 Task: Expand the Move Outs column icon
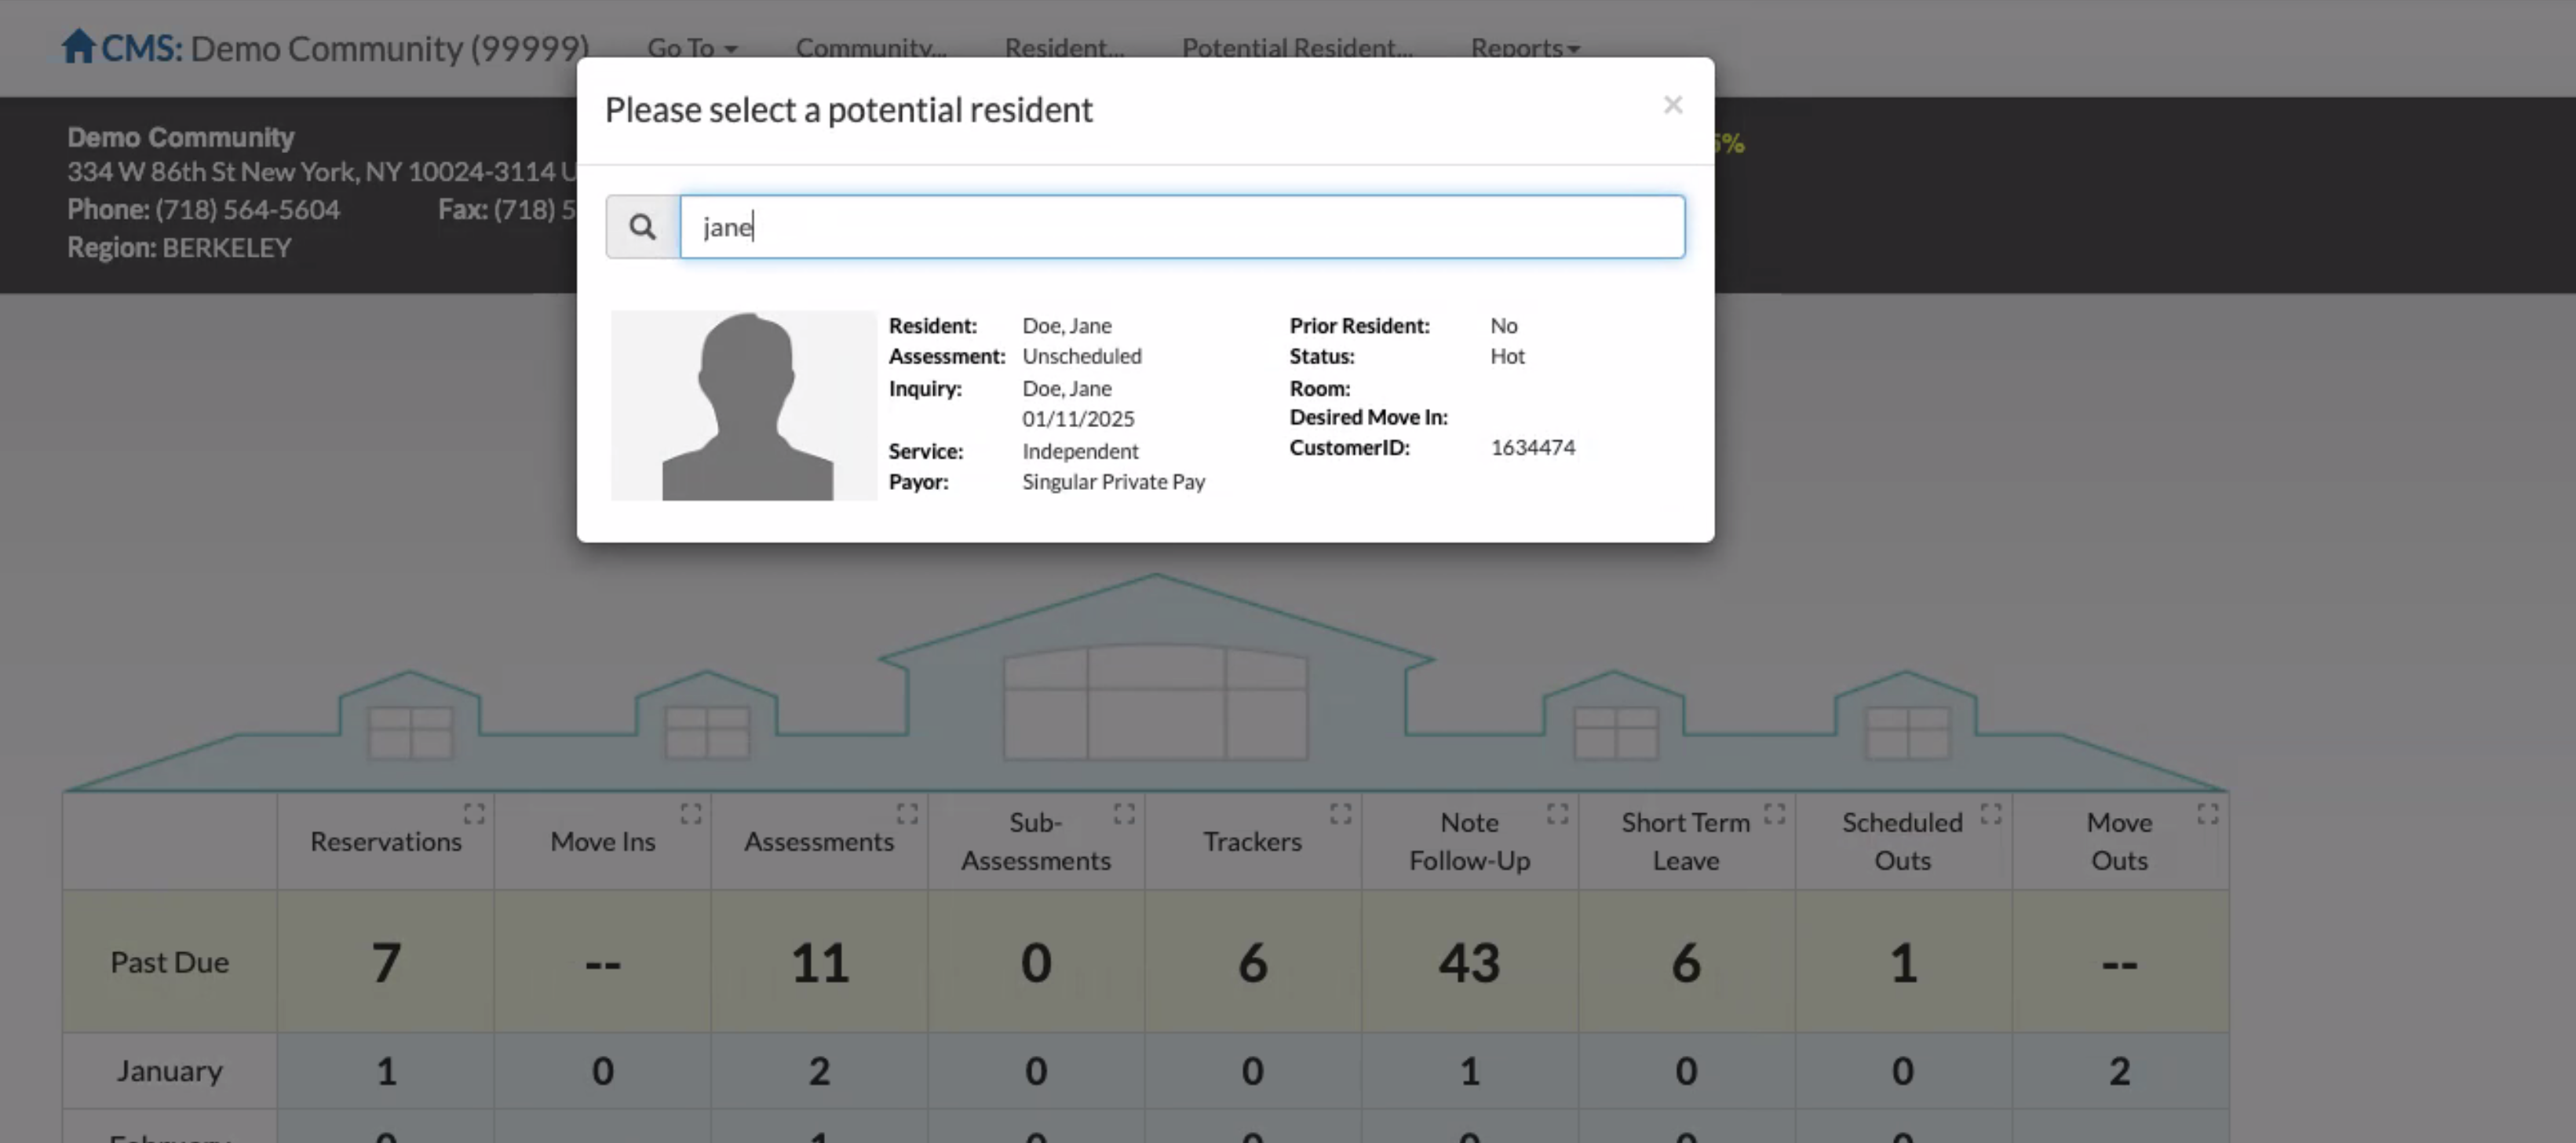pos(2208,813)
